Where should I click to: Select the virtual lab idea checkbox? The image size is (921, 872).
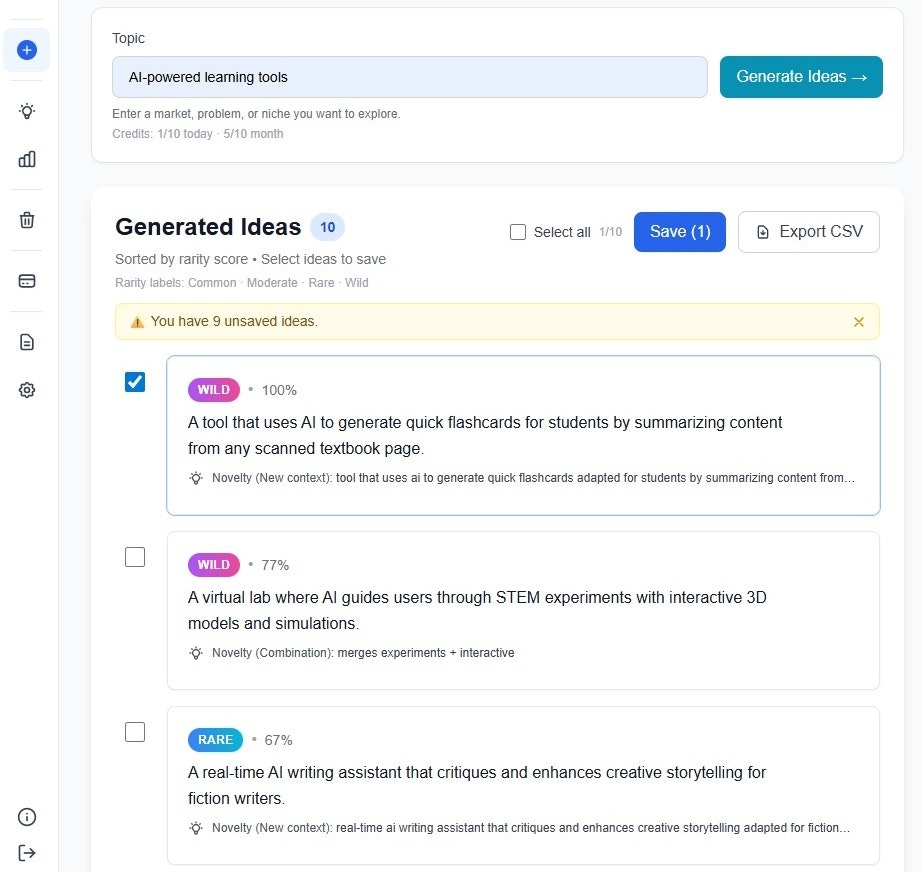(135, 557)
